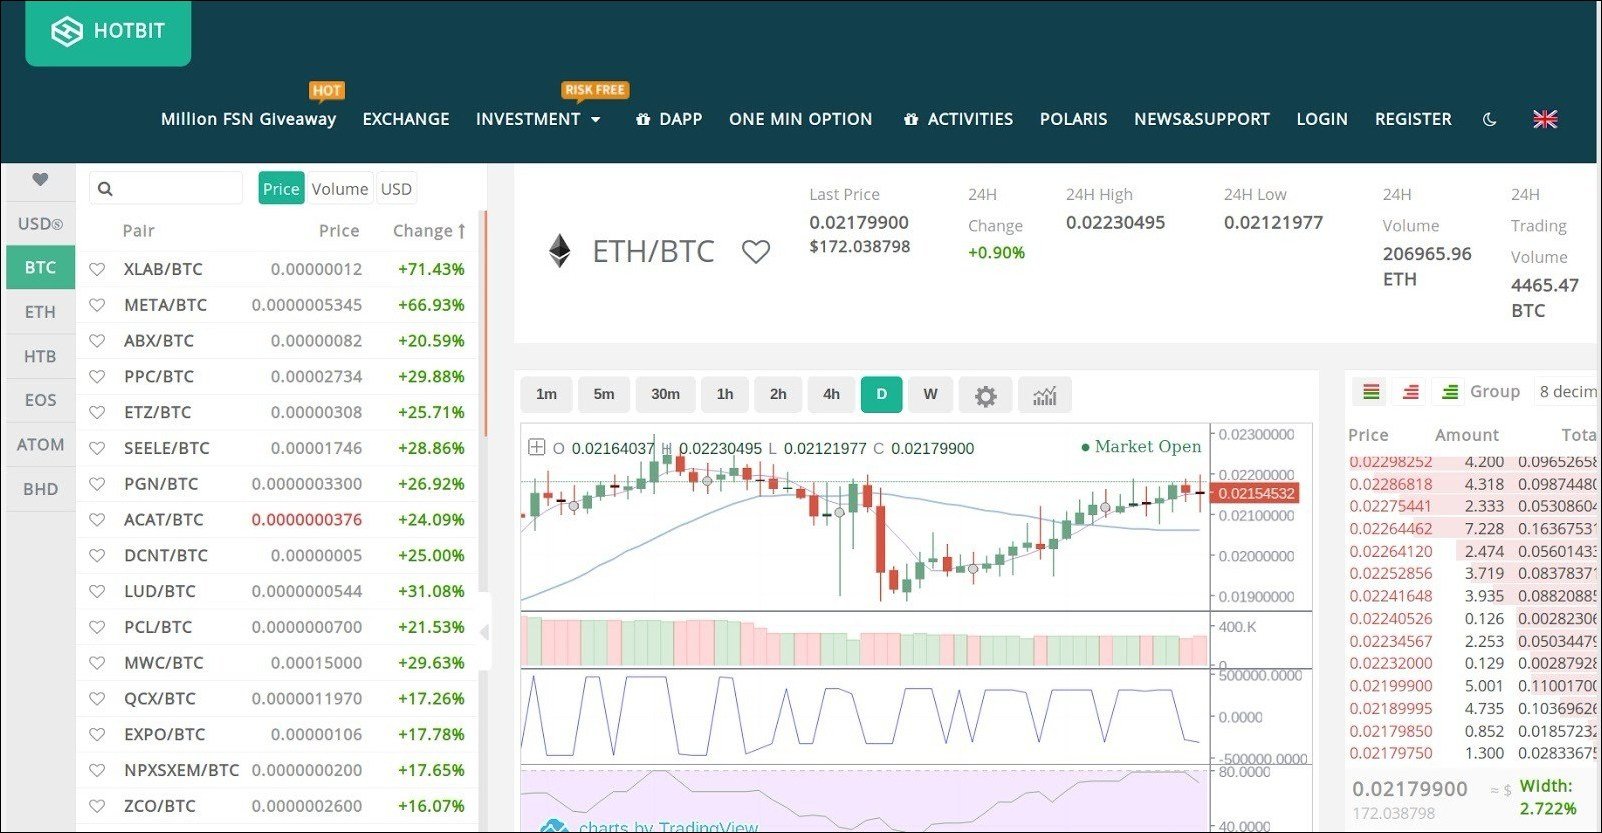Favorite META/BTC with heart icon

(97, 305)
